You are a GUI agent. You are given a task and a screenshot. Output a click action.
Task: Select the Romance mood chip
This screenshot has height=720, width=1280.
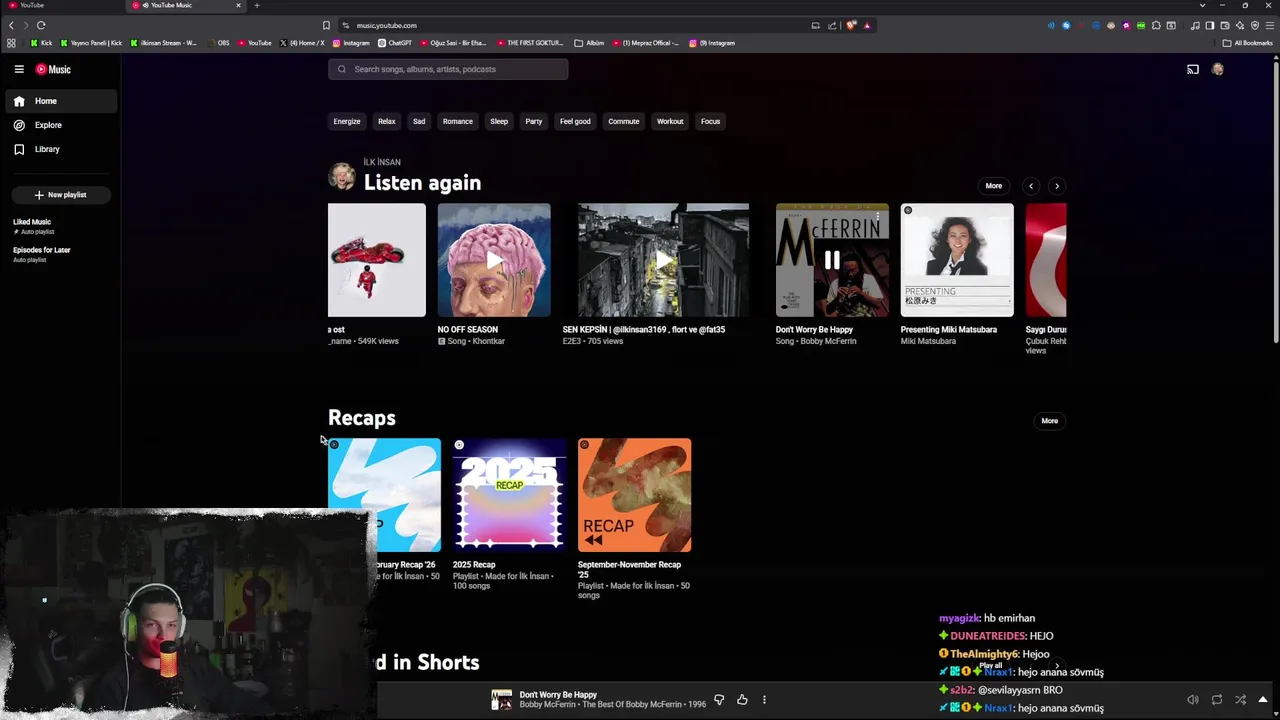pyautogui.click(x=458, y=122)
